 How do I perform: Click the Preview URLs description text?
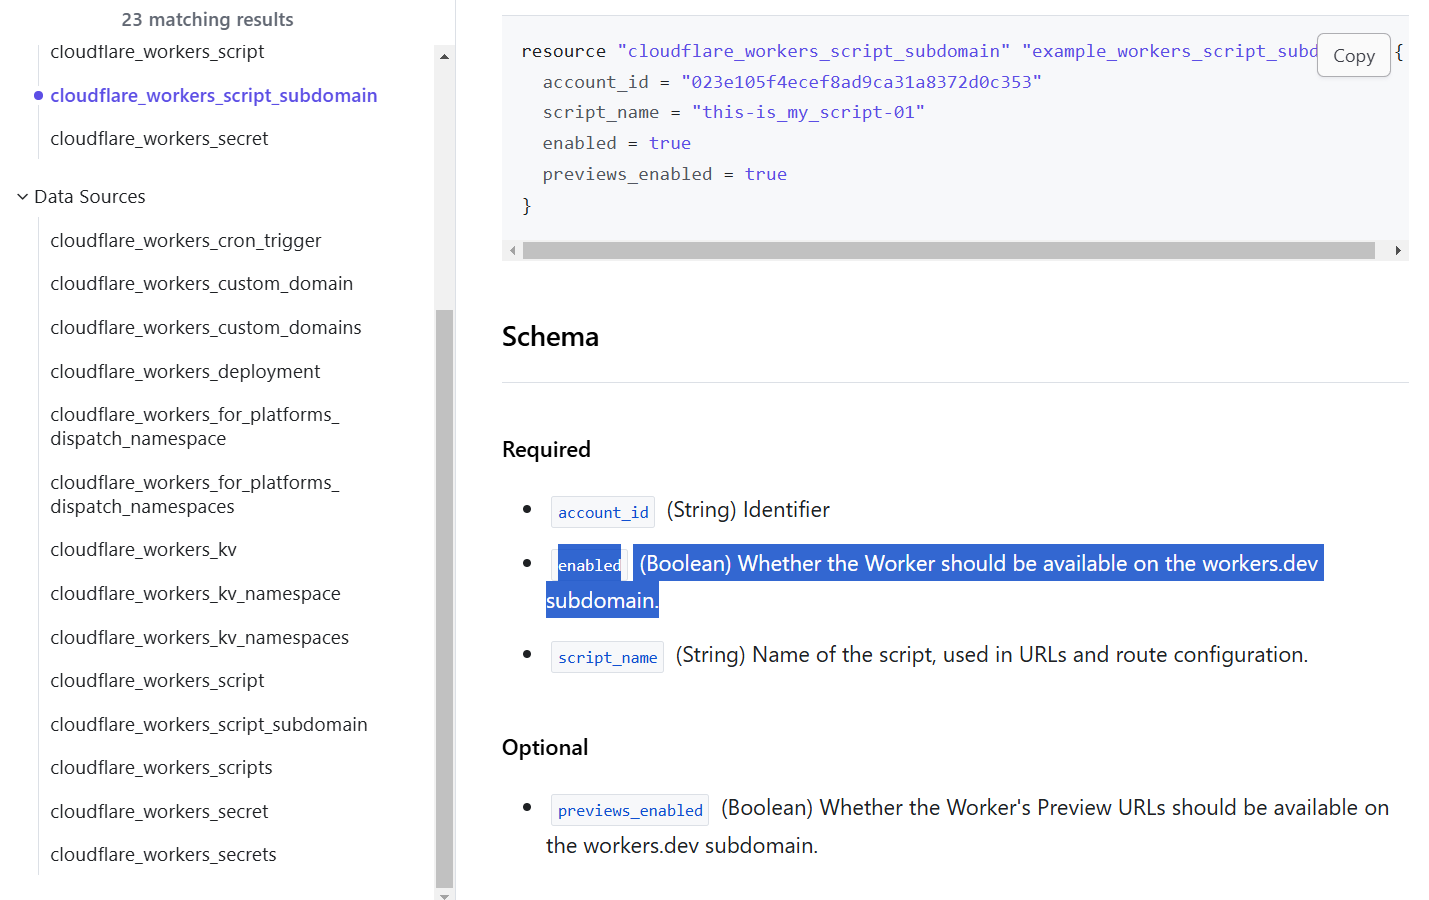coord(967,827)
